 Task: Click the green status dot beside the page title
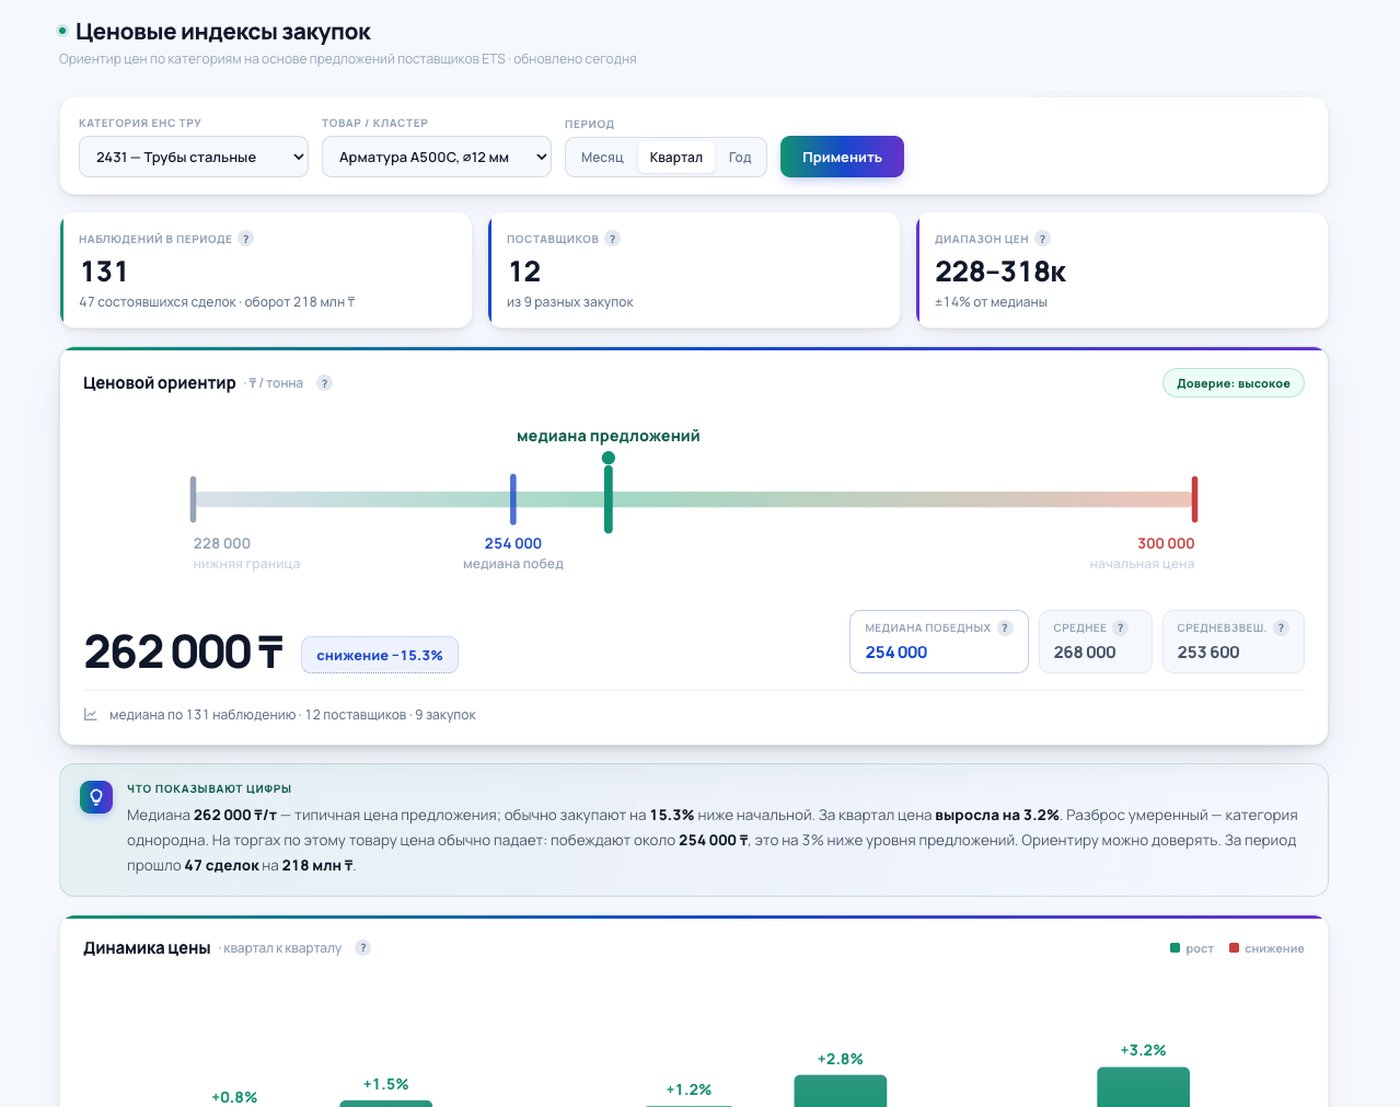click(63, 32)
